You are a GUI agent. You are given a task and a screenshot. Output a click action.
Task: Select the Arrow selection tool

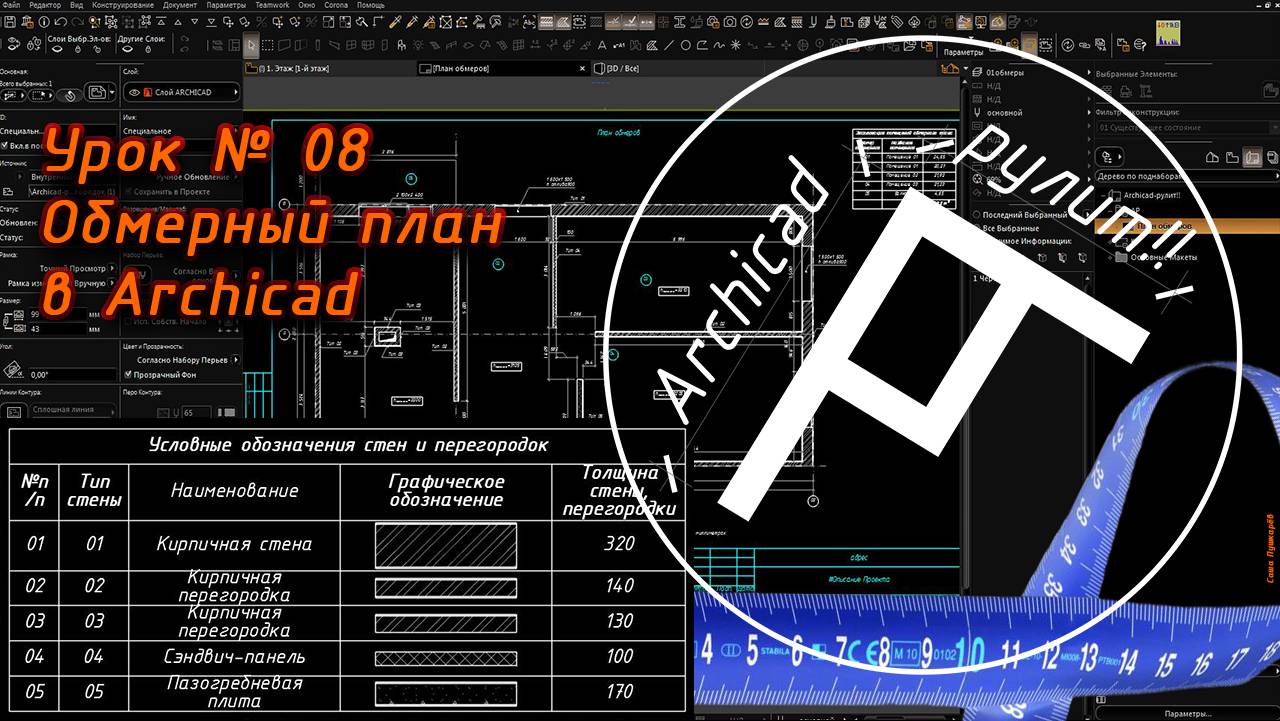tap(251, 44)
